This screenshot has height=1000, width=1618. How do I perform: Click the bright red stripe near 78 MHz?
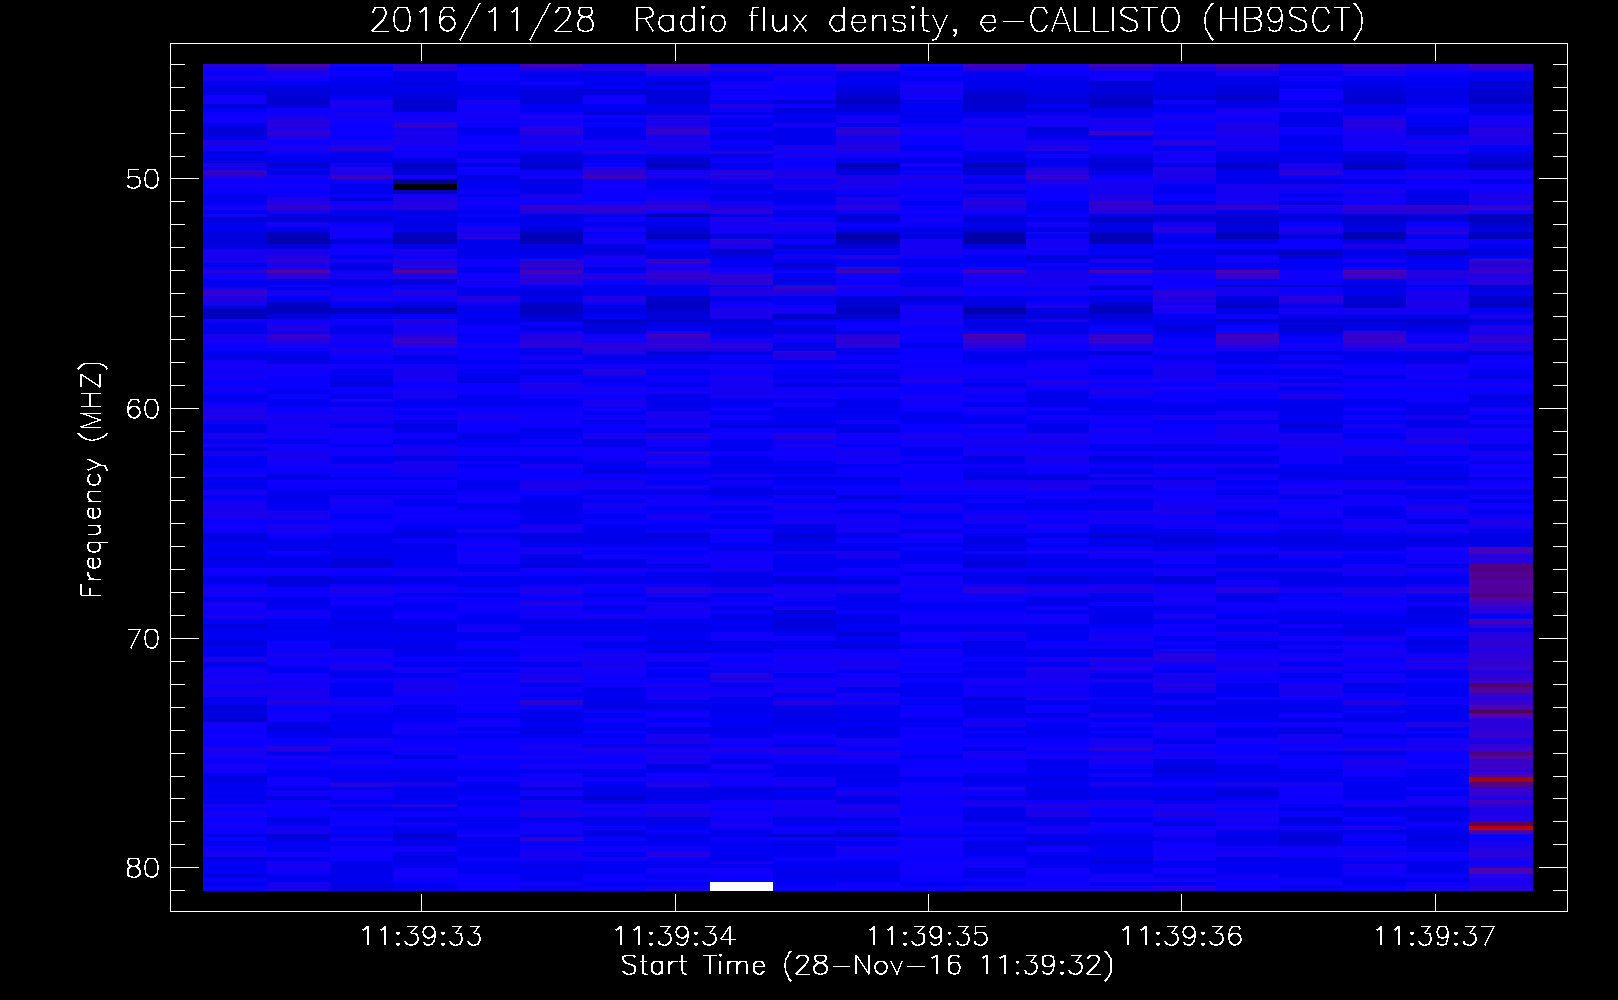click(x=1501, y=827)
